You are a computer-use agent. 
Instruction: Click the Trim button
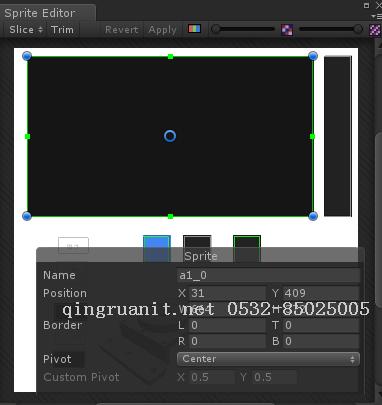click(x=62, y=30)
